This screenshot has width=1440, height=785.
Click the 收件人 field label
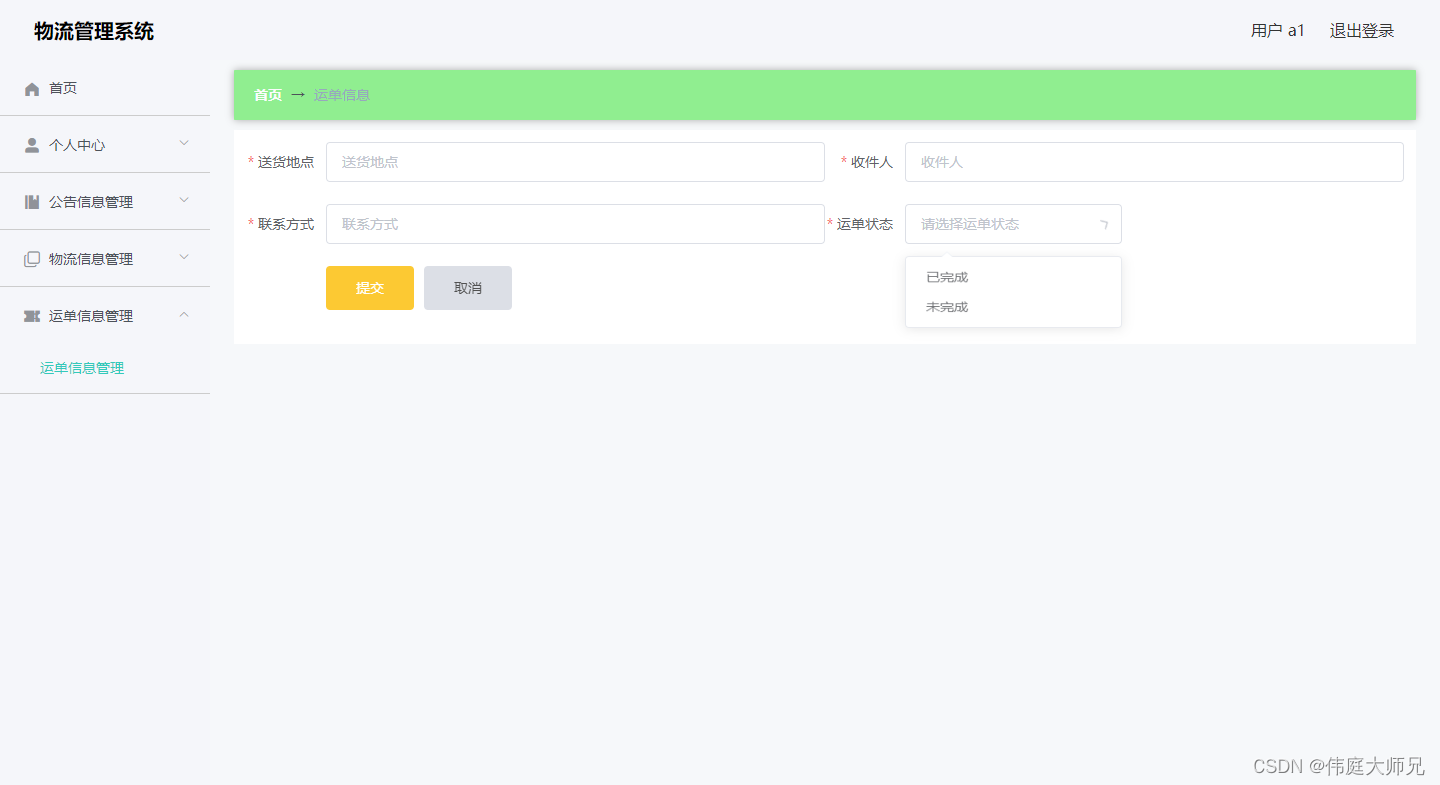872,162
